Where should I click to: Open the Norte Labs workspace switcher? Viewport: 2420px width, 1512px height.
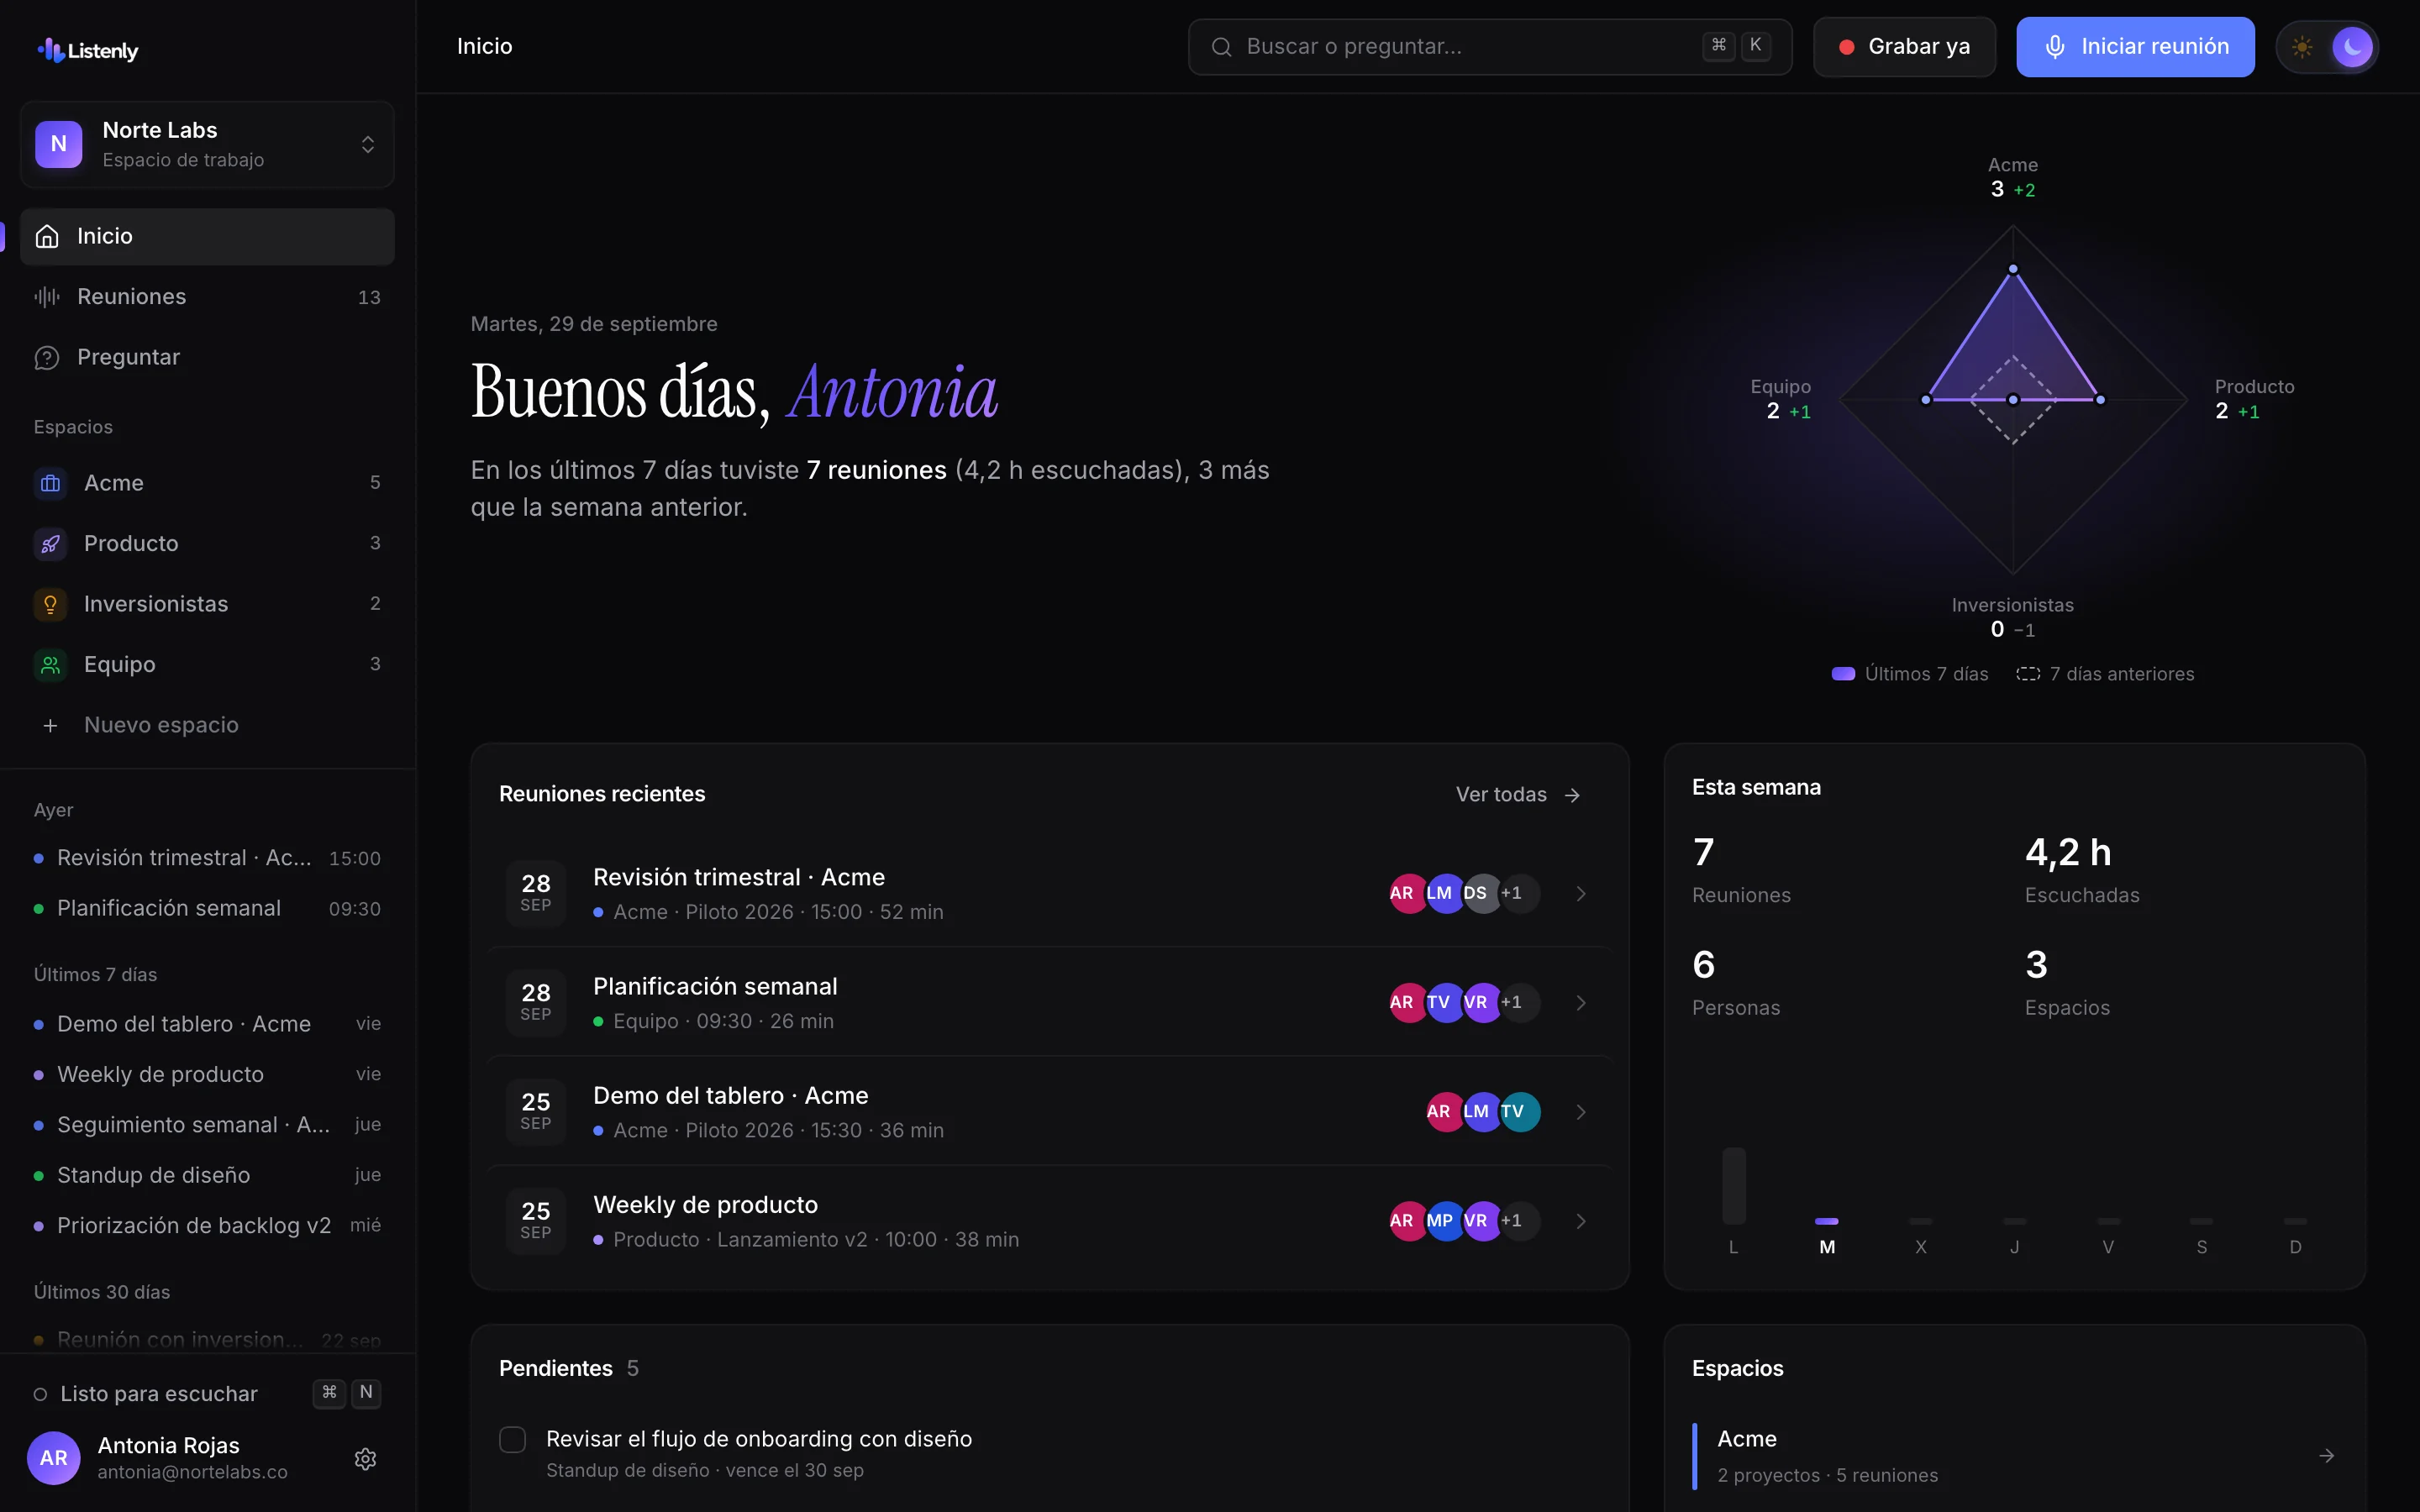[207, 144]
